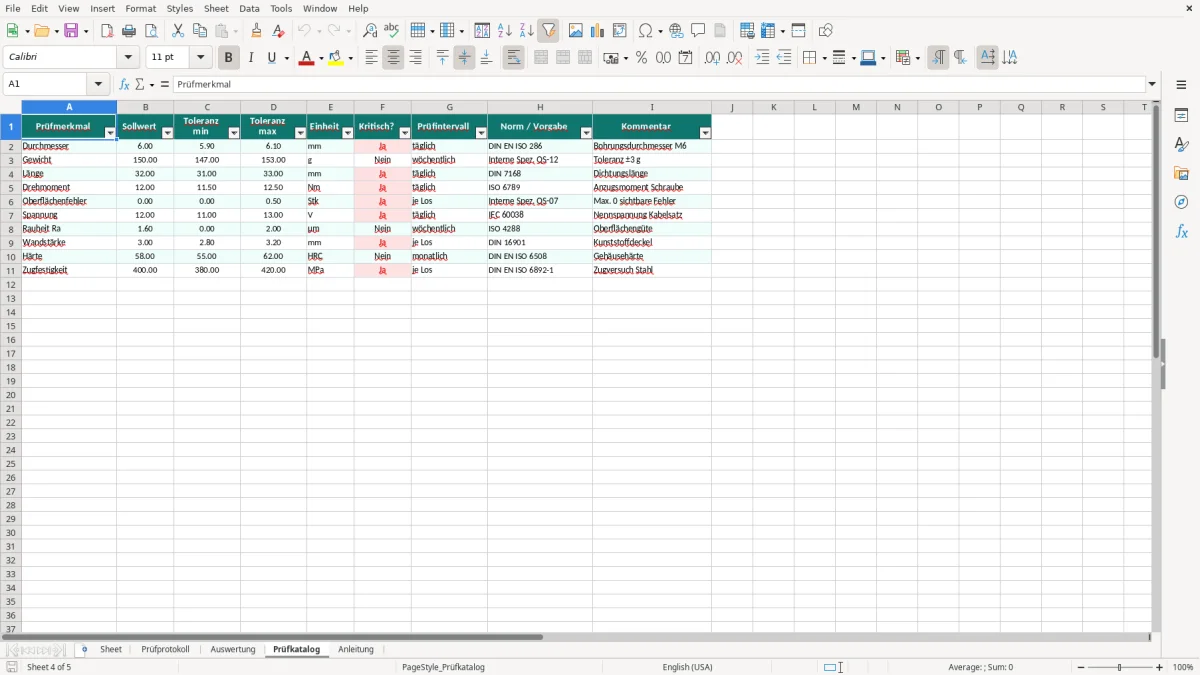Clear direct formatting

tap(279, 31)
